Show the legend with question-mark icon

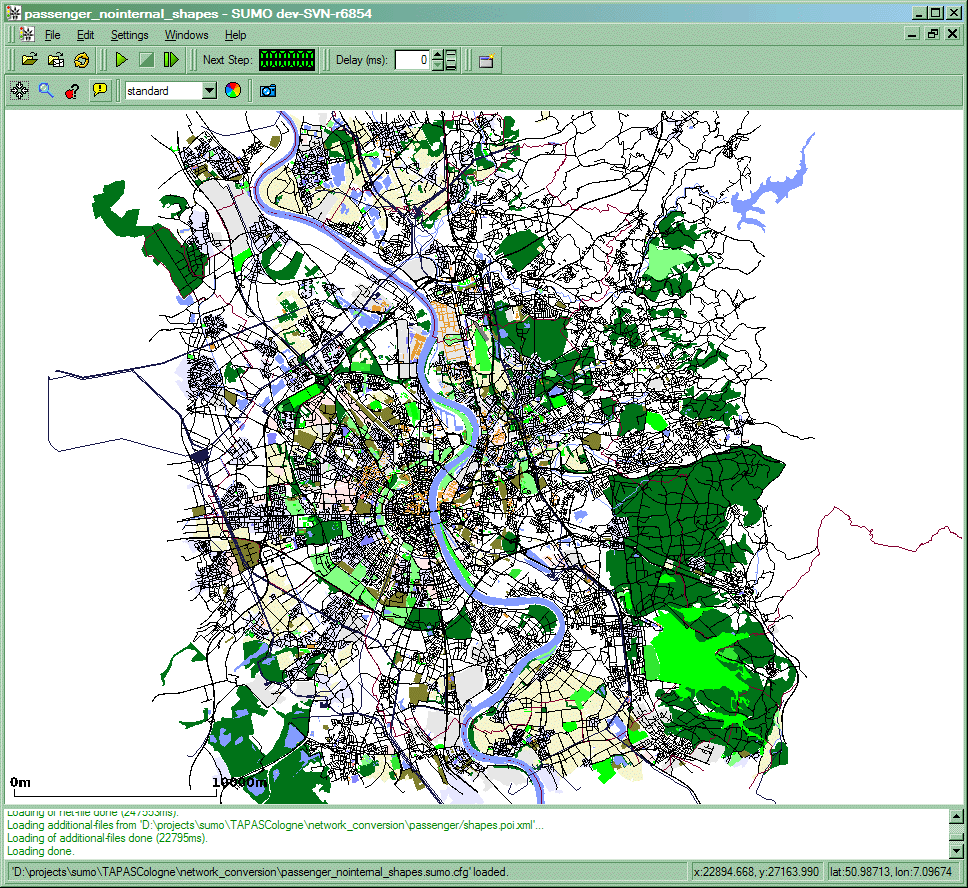(71, 91)
